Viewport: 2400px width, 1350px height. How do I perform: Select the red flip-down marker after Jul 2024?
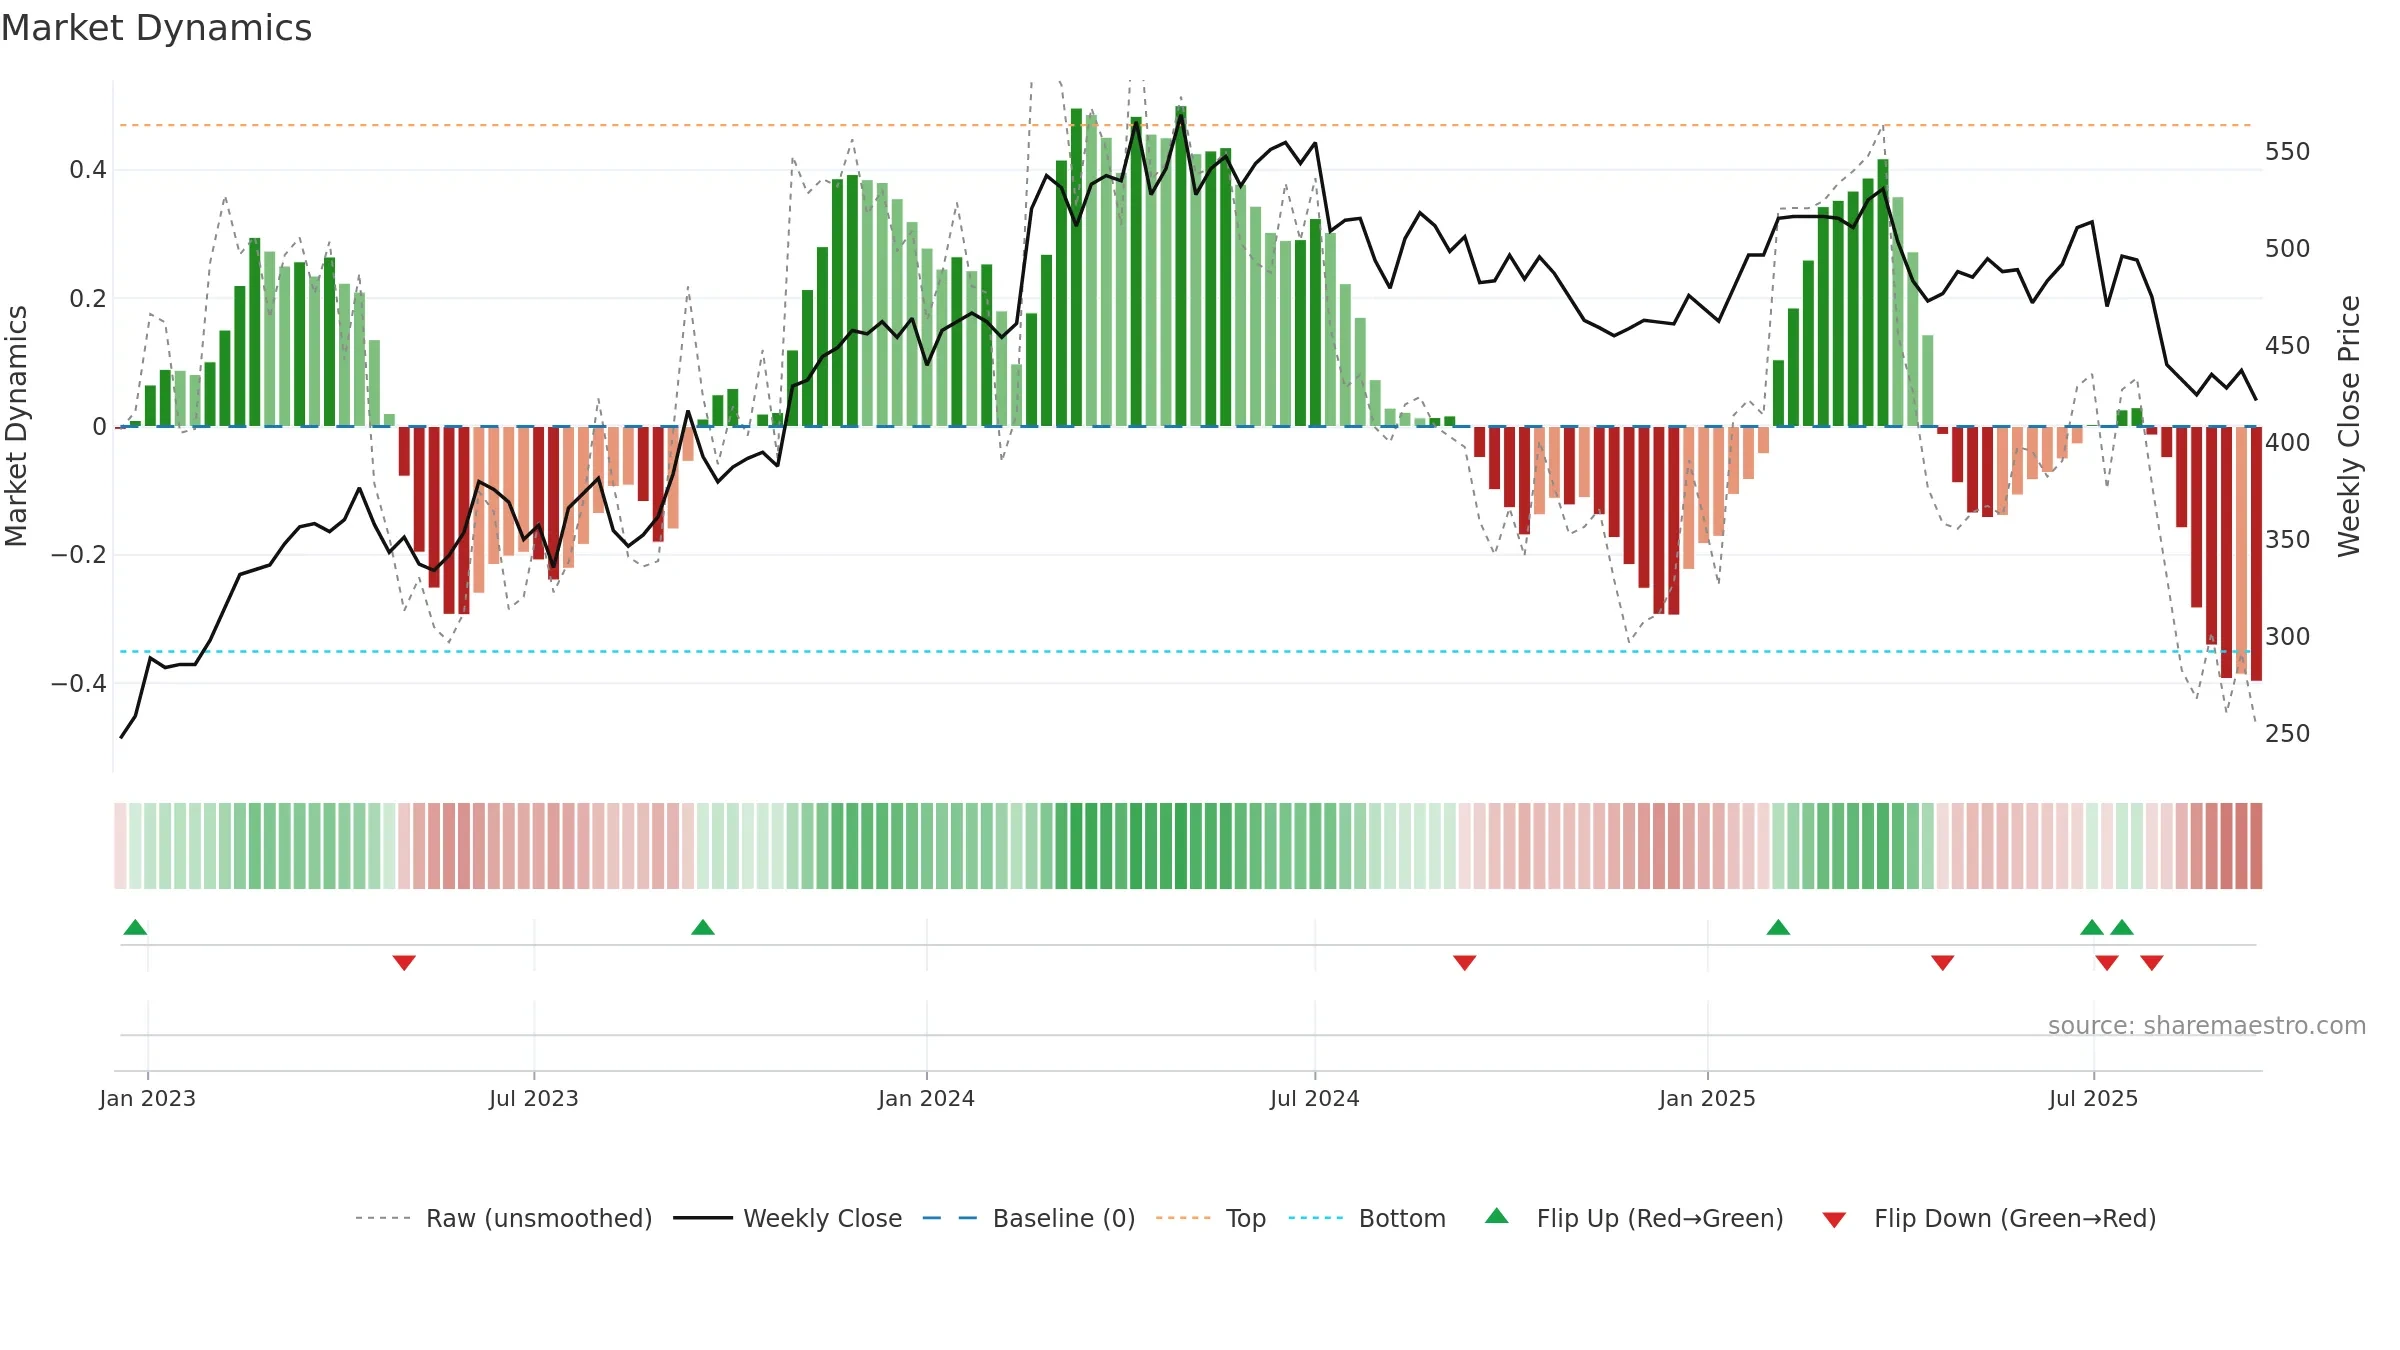tap(1465, 963)
